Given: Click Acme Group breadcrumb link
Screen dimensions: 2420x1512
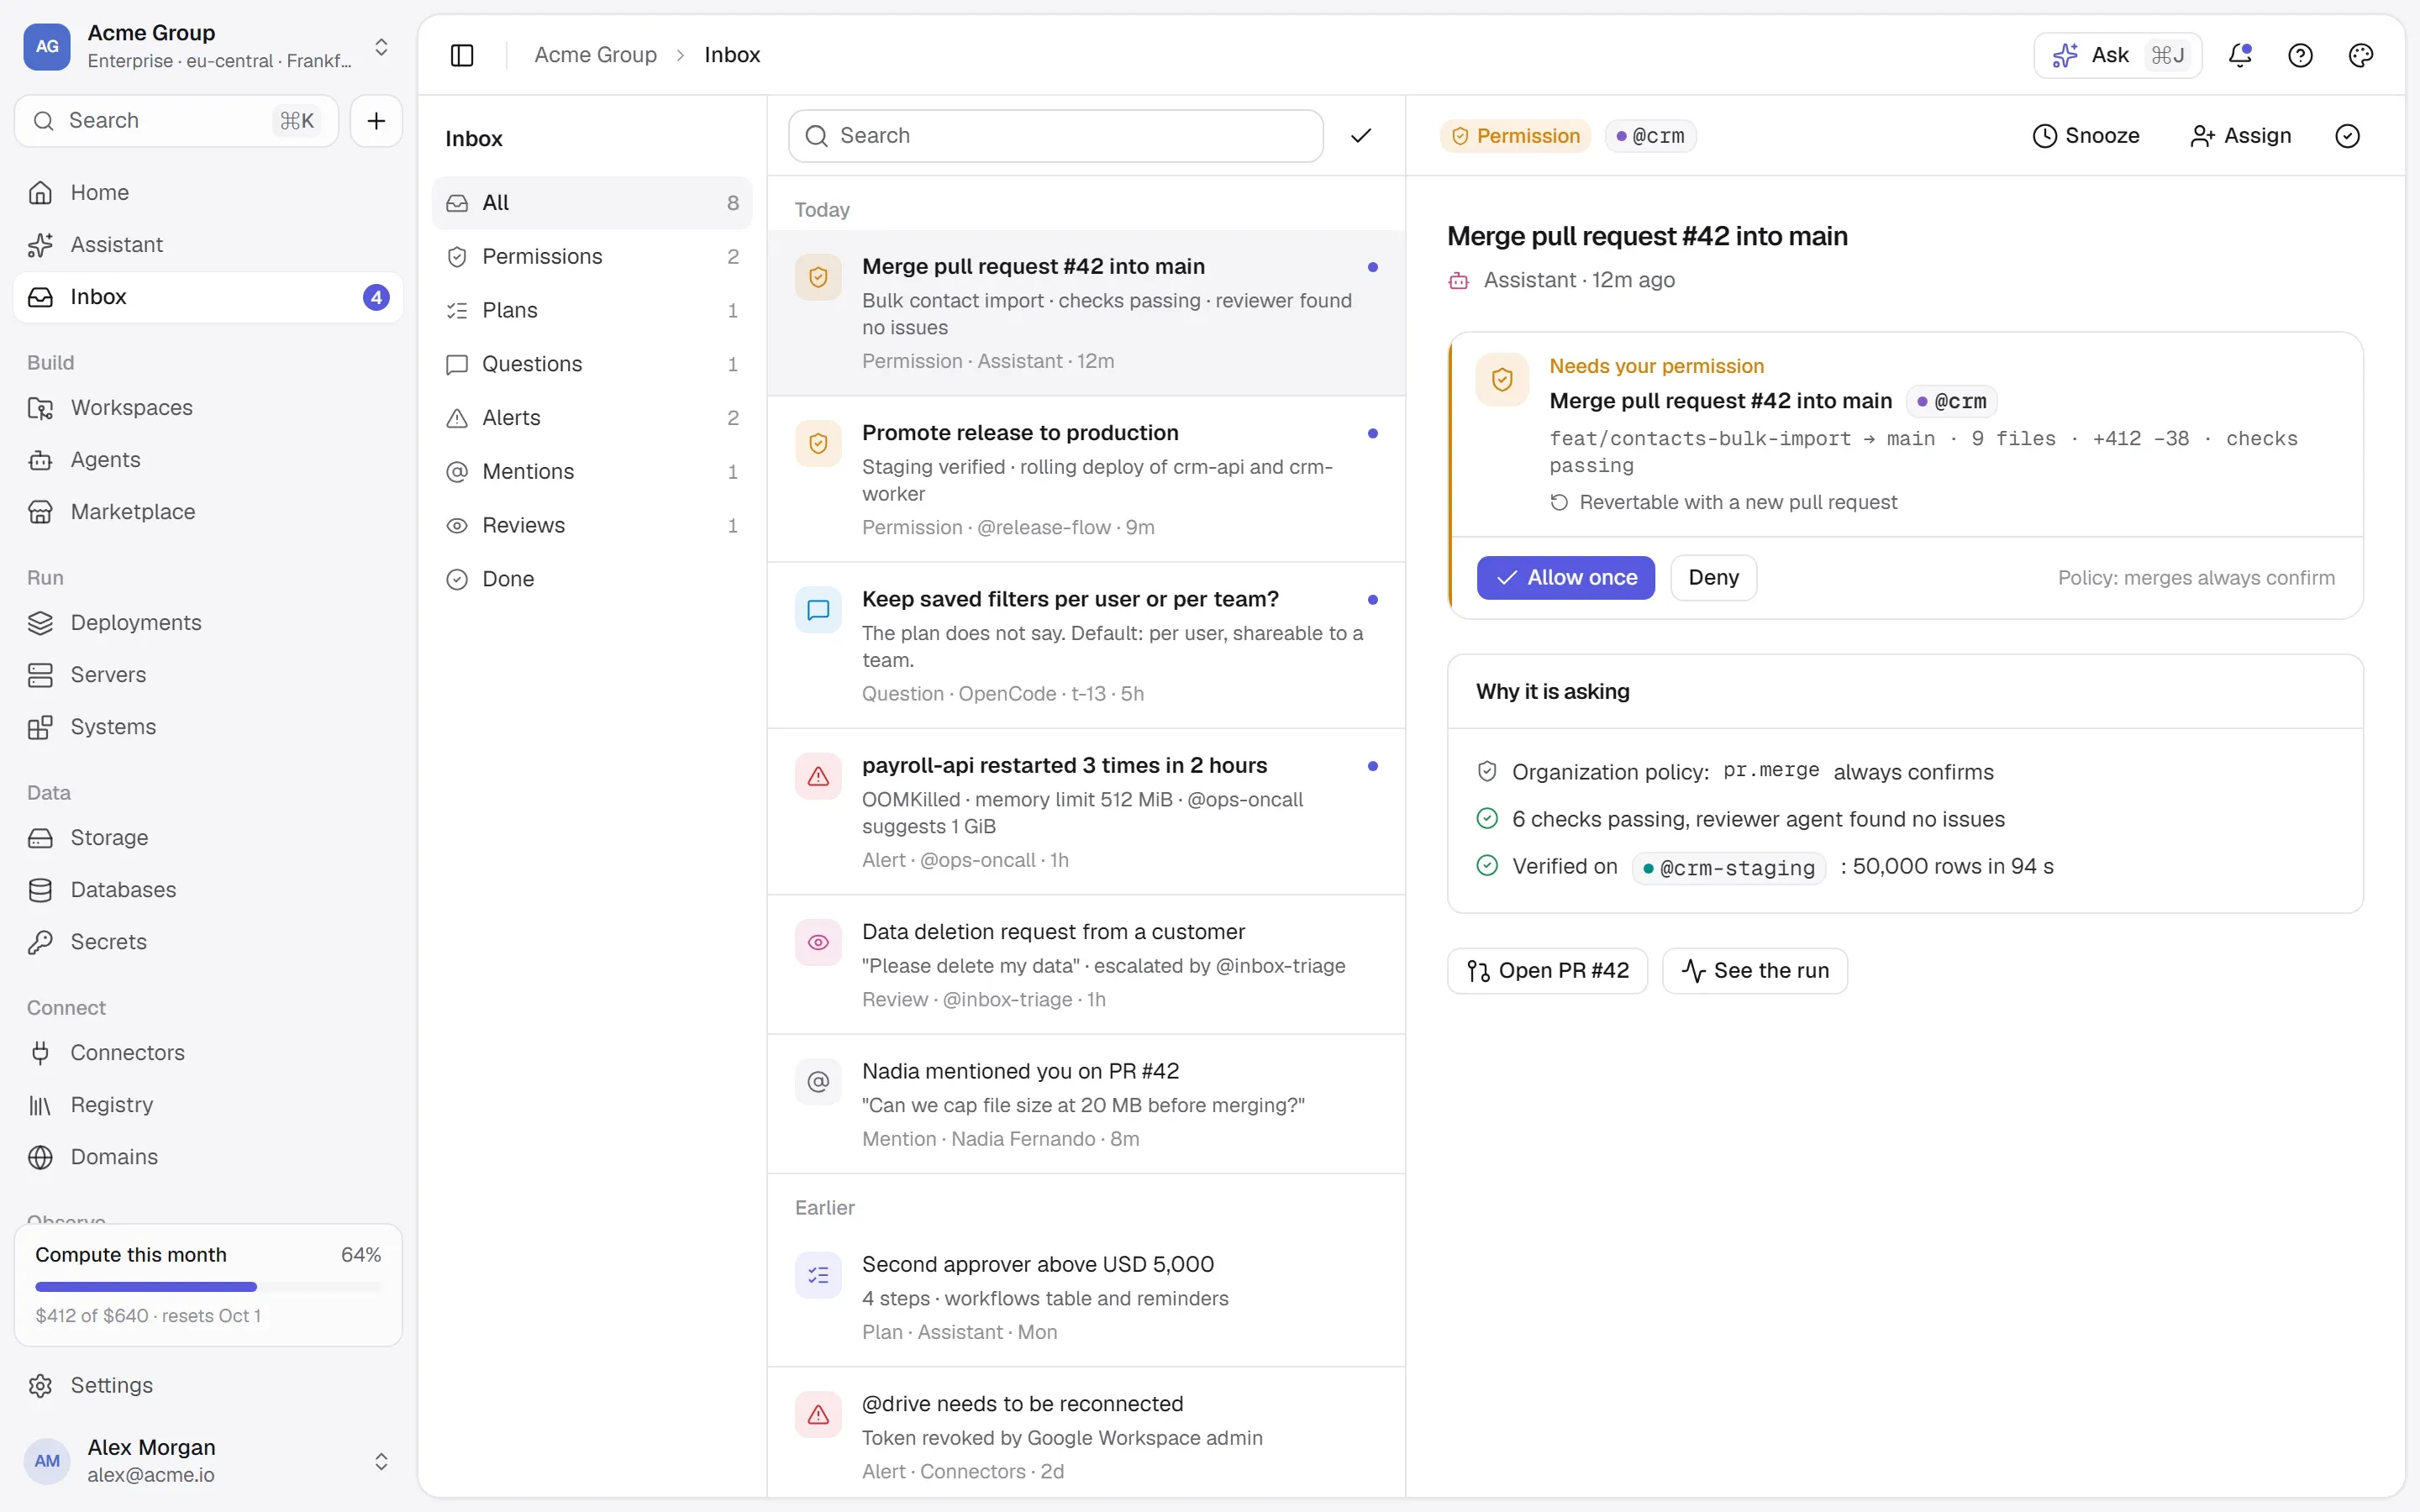Looking at the screenshot, I should (x=595, y=55).
